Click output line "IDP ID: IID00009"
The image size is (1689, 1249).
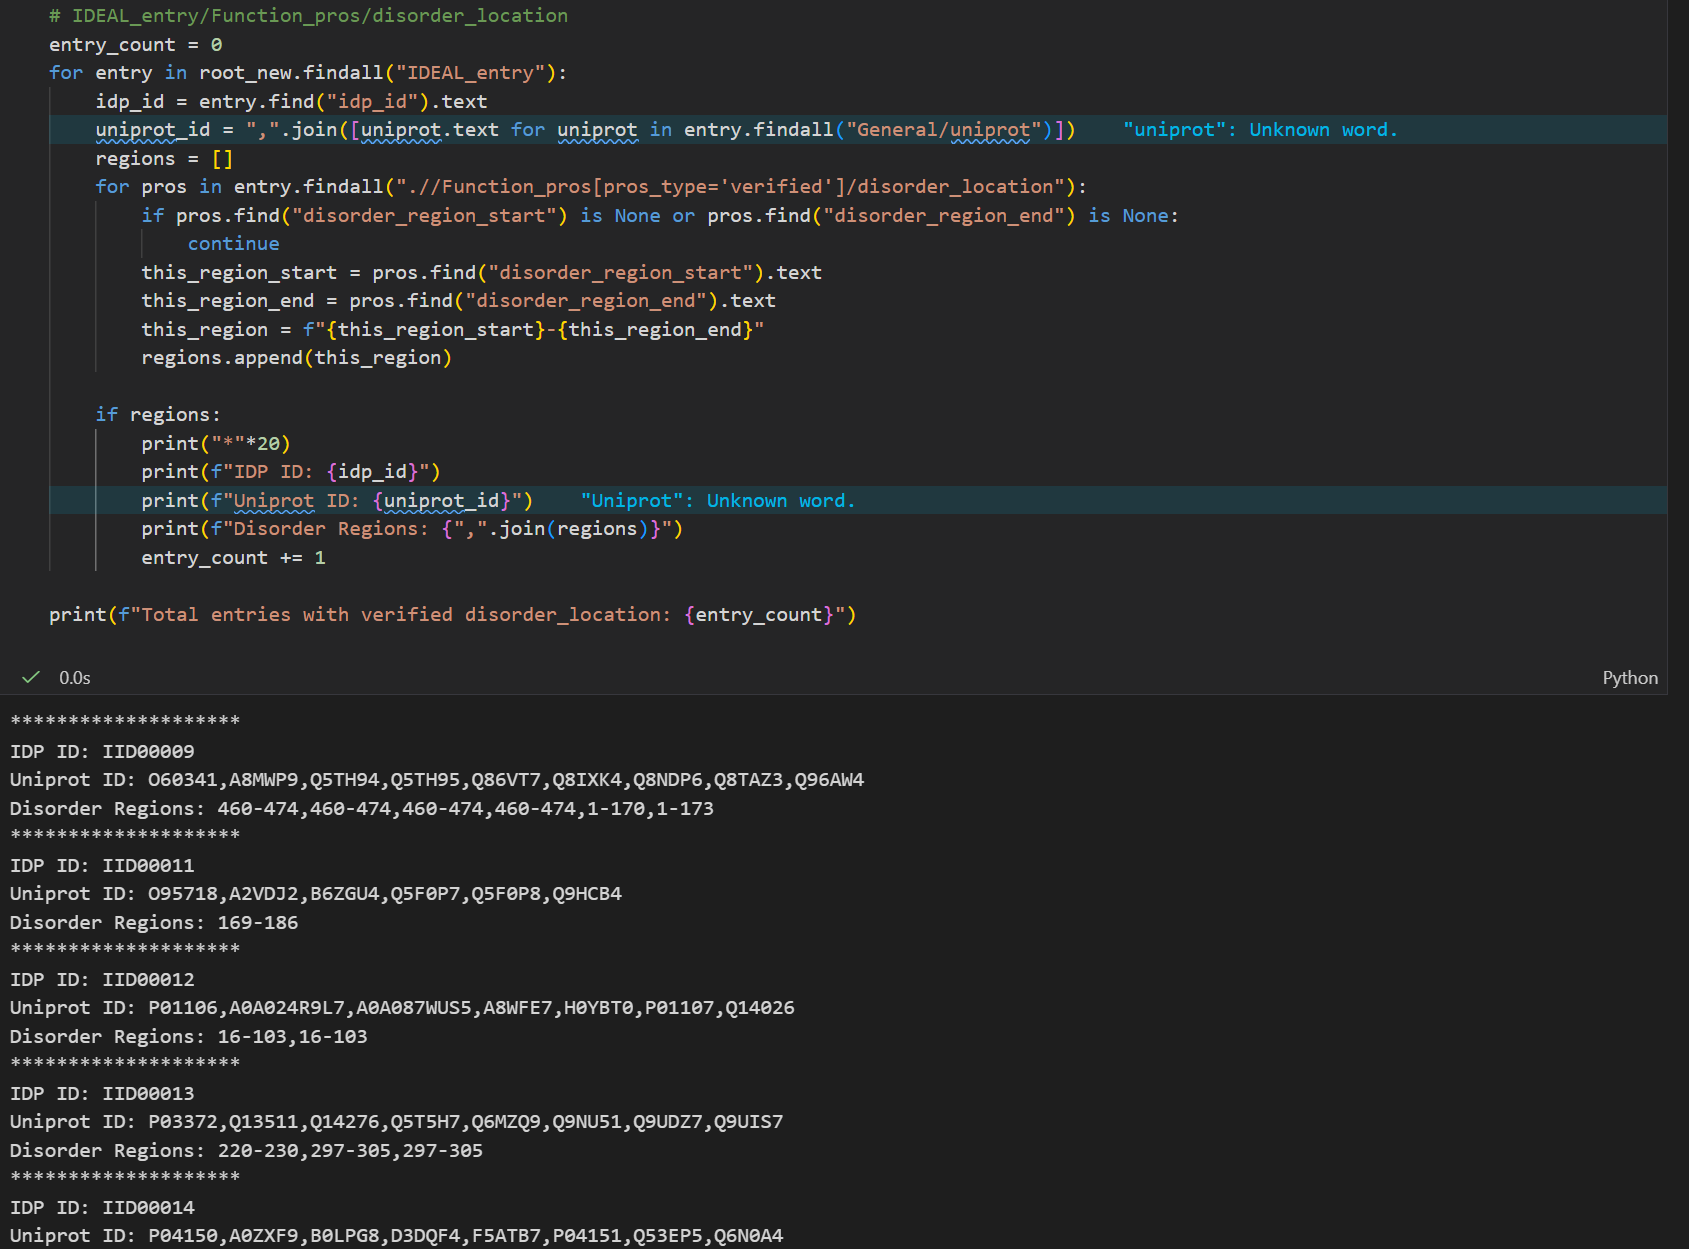(x=102, y=752)
